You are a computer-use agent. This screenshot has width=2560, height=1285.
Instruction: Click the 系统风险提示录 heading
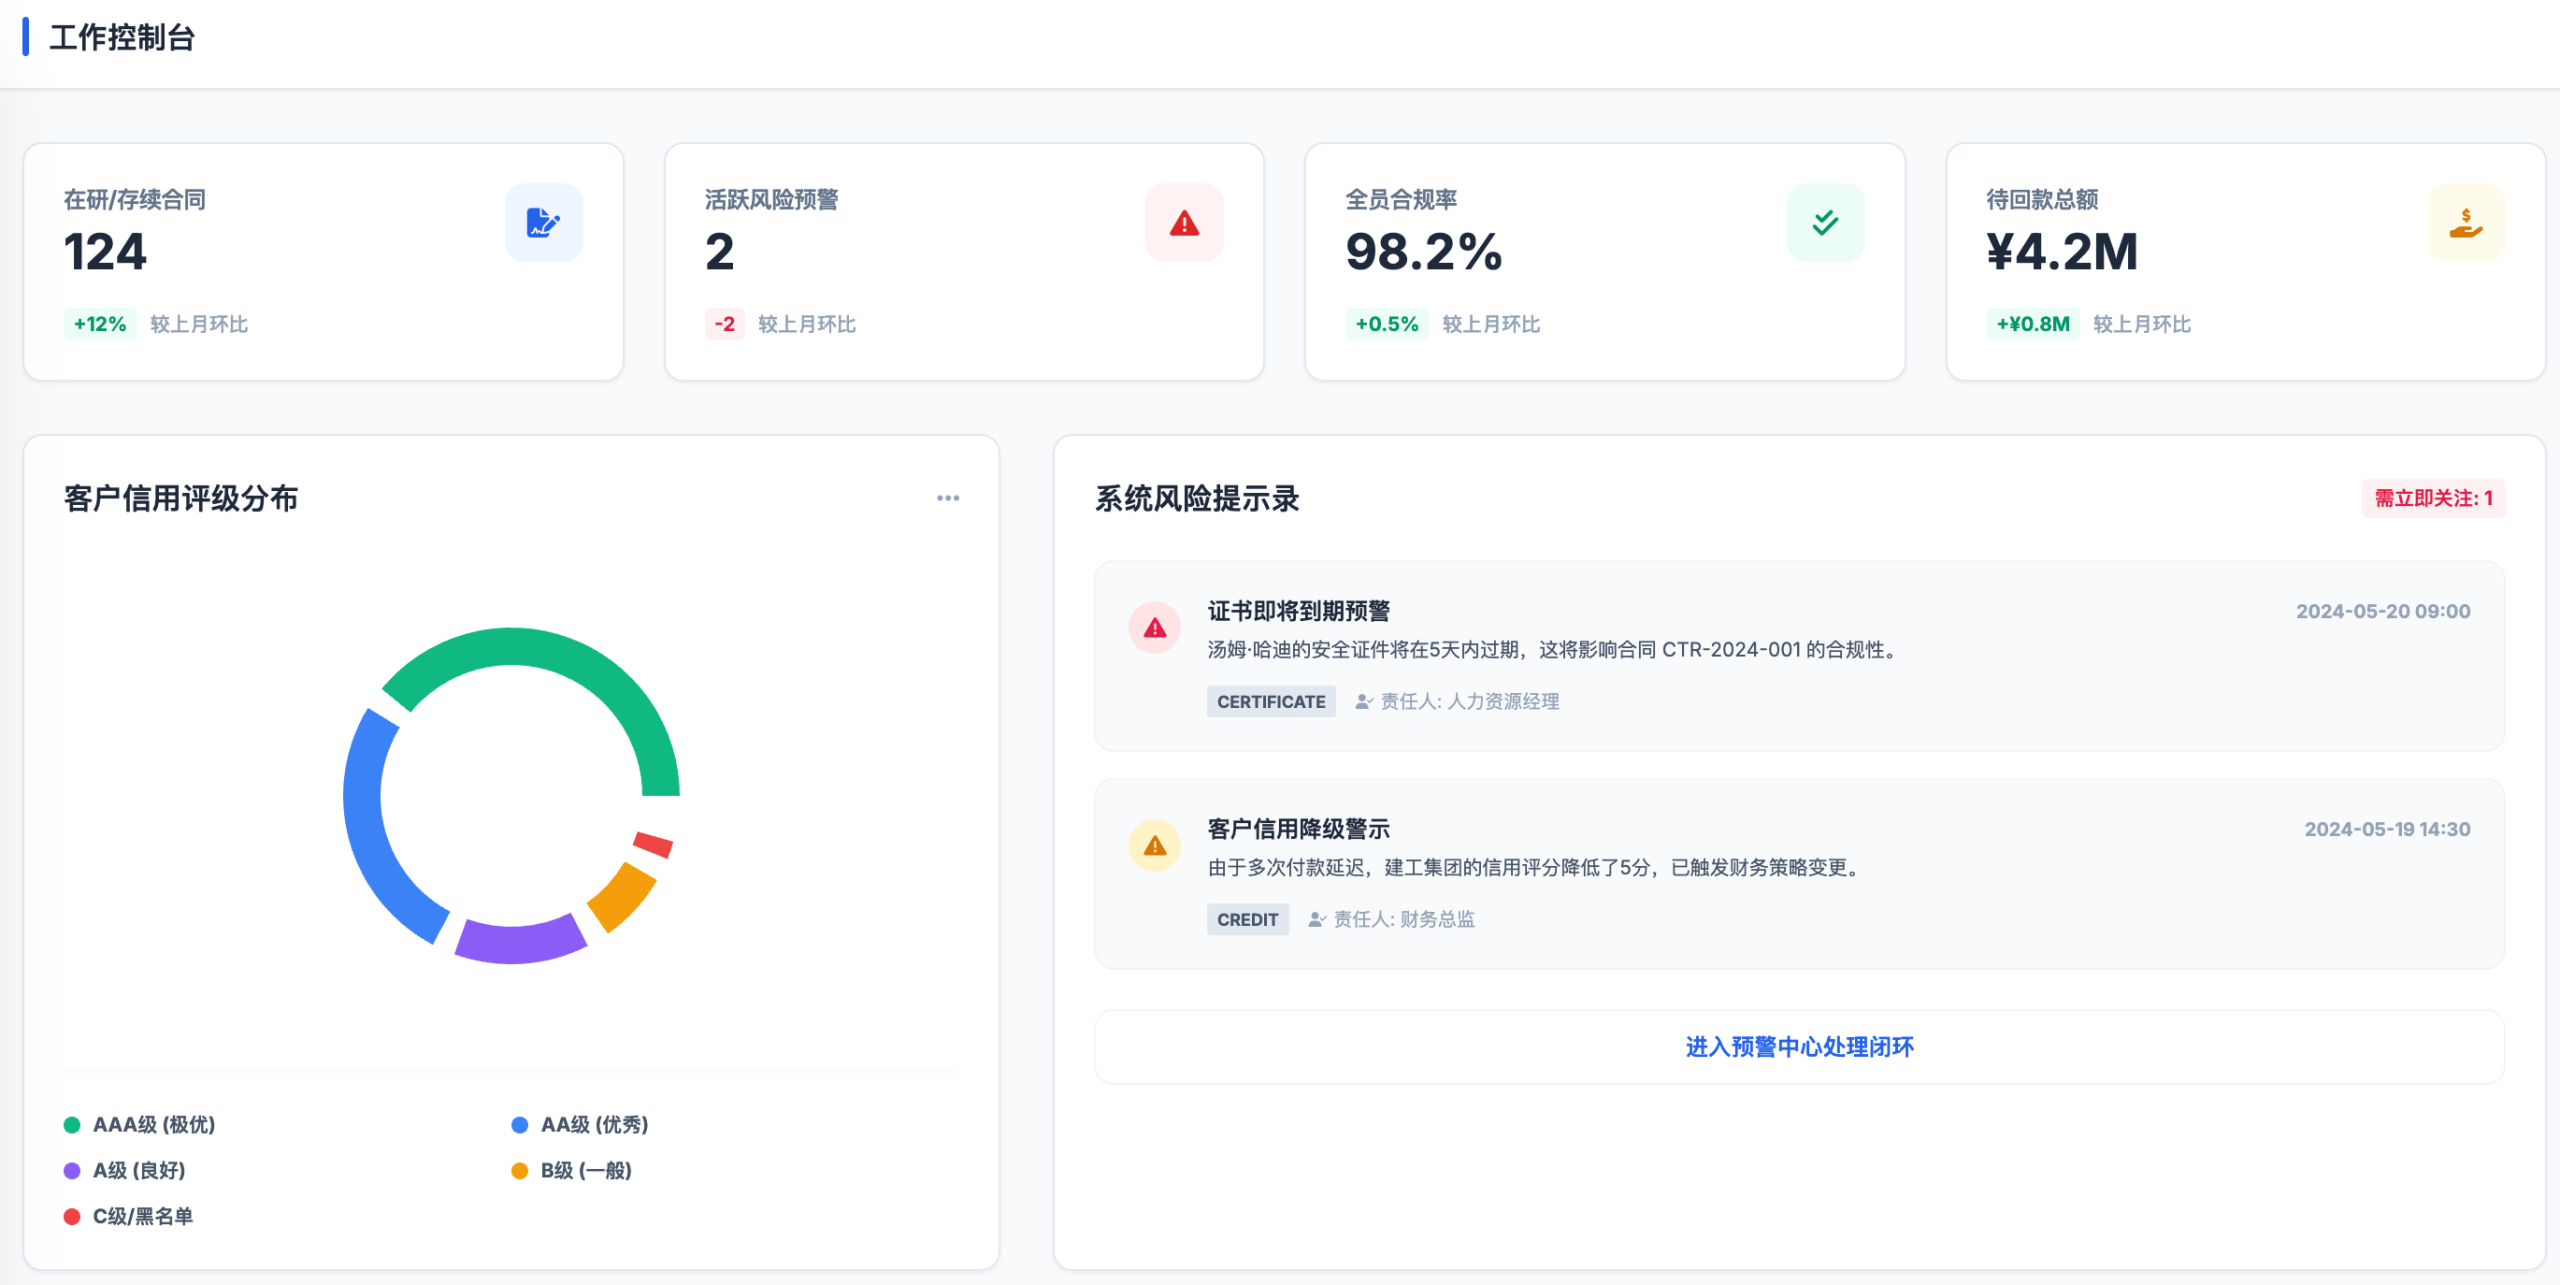point(1197,498)
